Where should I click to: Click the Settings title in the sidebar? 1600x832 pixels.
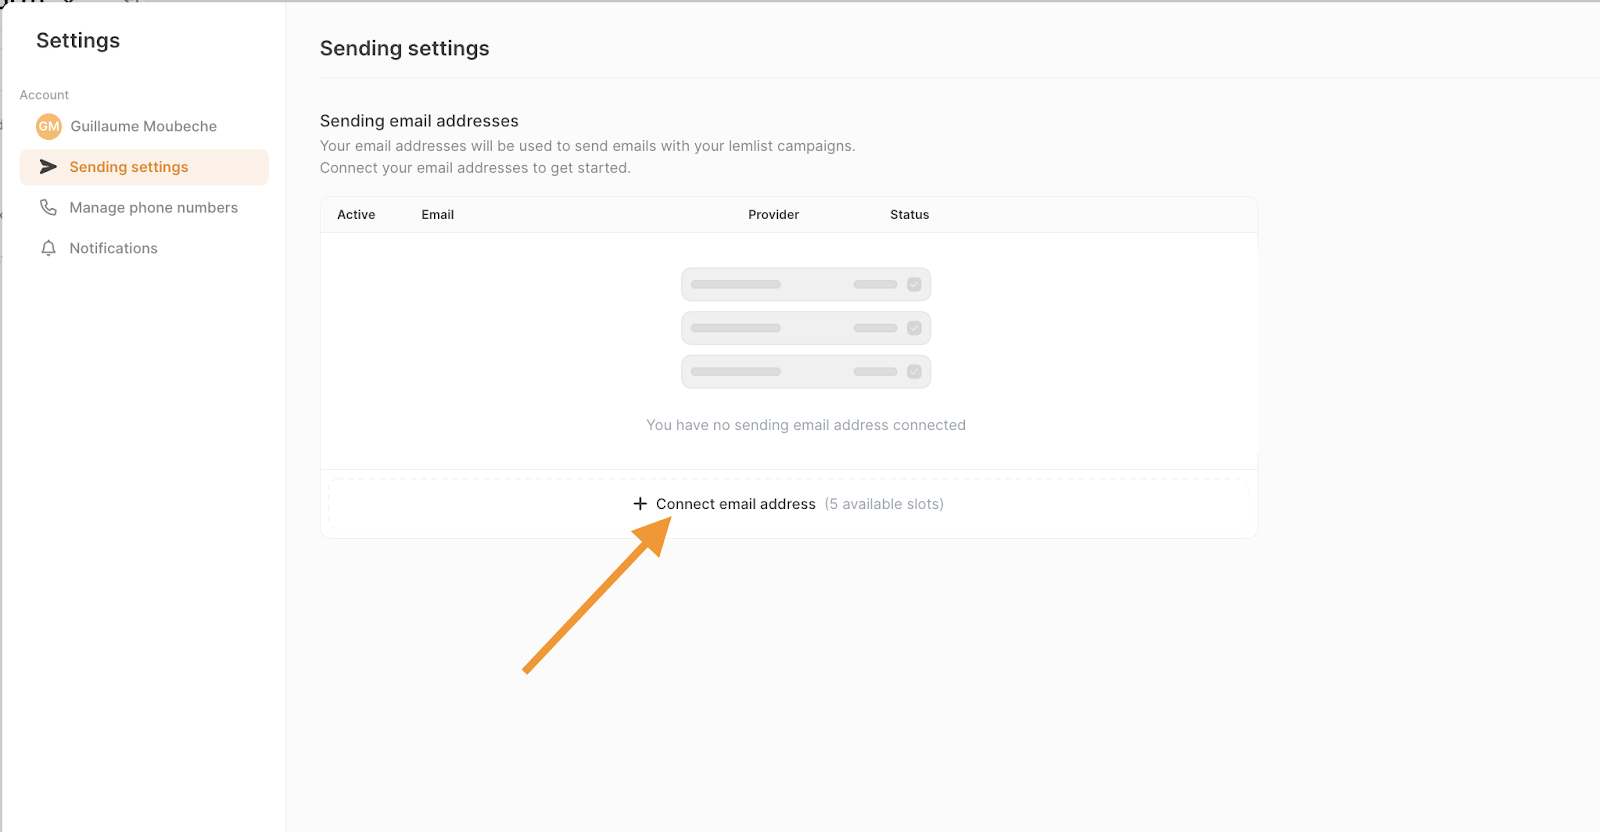(78, 41)
